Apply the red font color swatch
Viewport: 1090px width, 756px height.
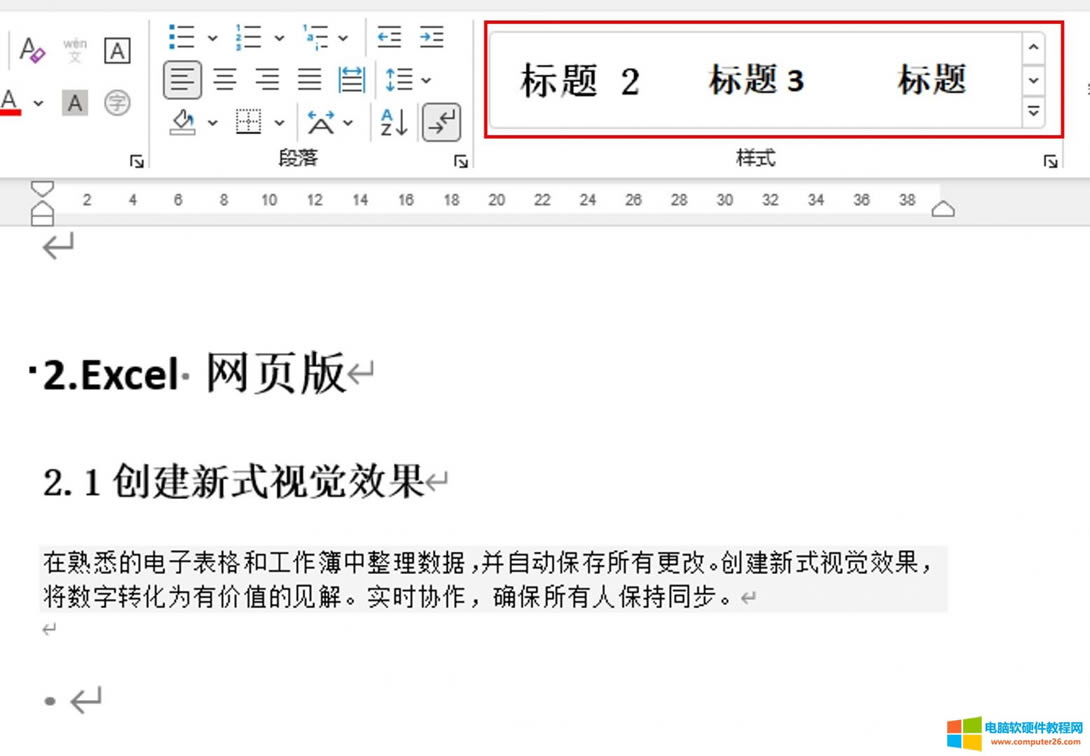[10, 102]
